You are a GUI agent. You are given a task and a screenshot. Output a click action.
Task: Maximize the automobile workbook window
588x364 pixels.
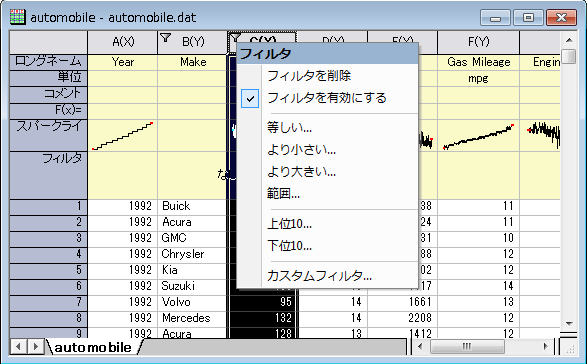[528, 18]
